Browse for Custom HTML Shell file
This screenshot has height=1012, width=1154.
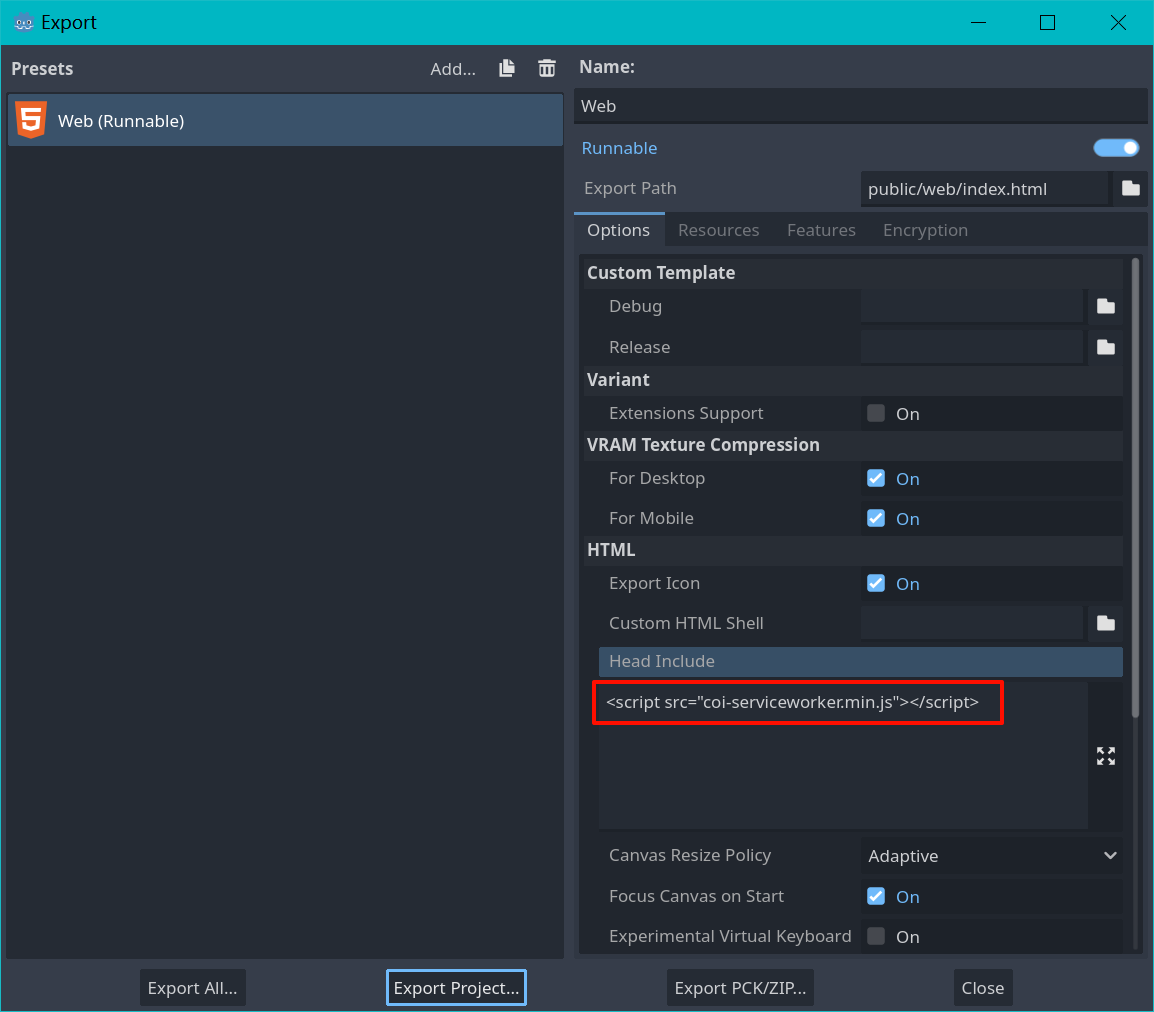point(1105,623)
